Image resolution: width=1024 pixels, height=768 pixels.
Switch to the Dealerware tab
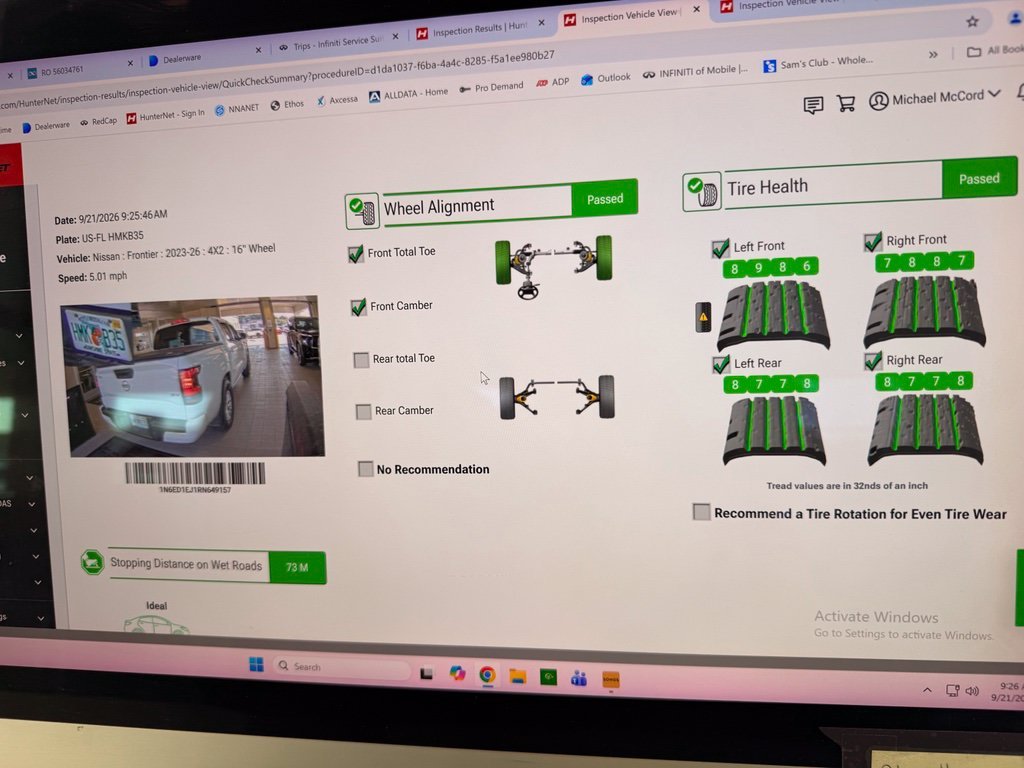(204, 57)
